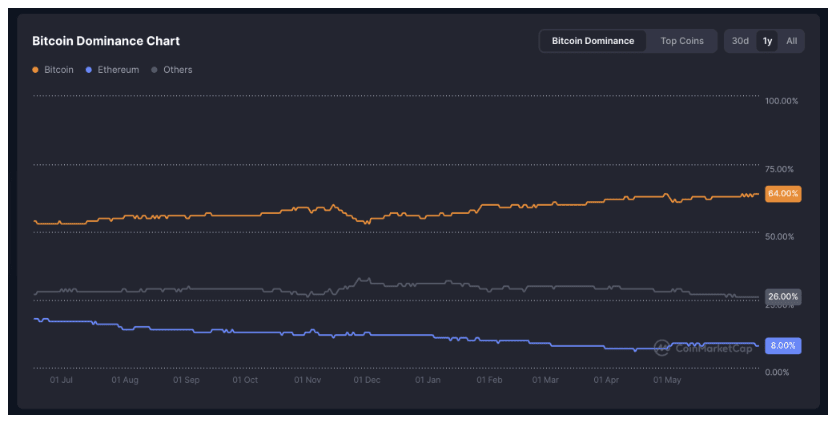
Task: Toggle the Bitcoin series in the legend
Action: 58,70
